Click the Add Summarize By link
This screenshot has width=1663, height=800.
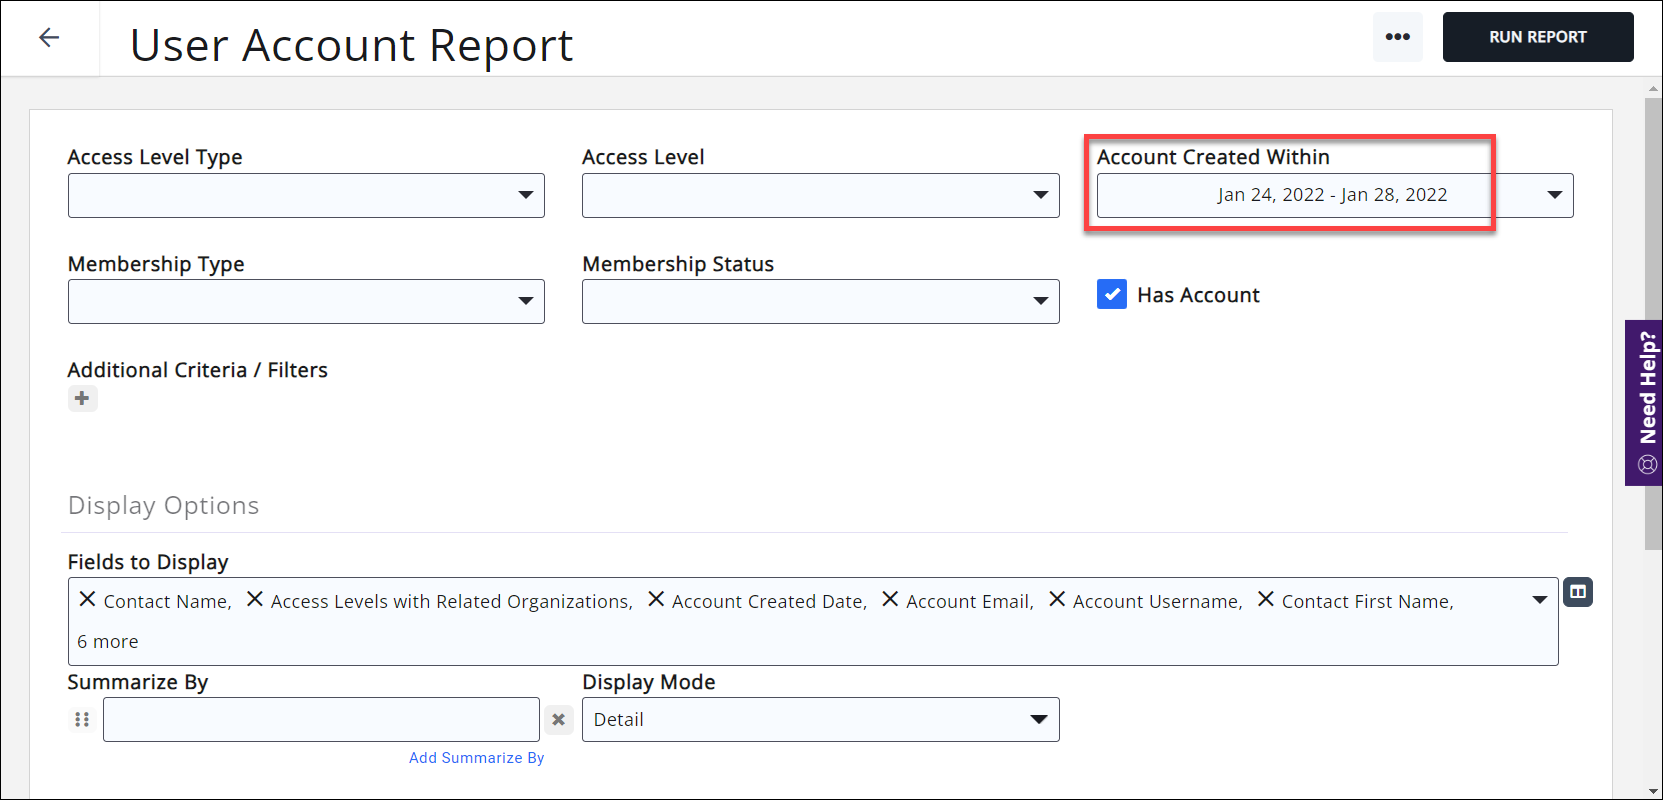coord(476,758)
